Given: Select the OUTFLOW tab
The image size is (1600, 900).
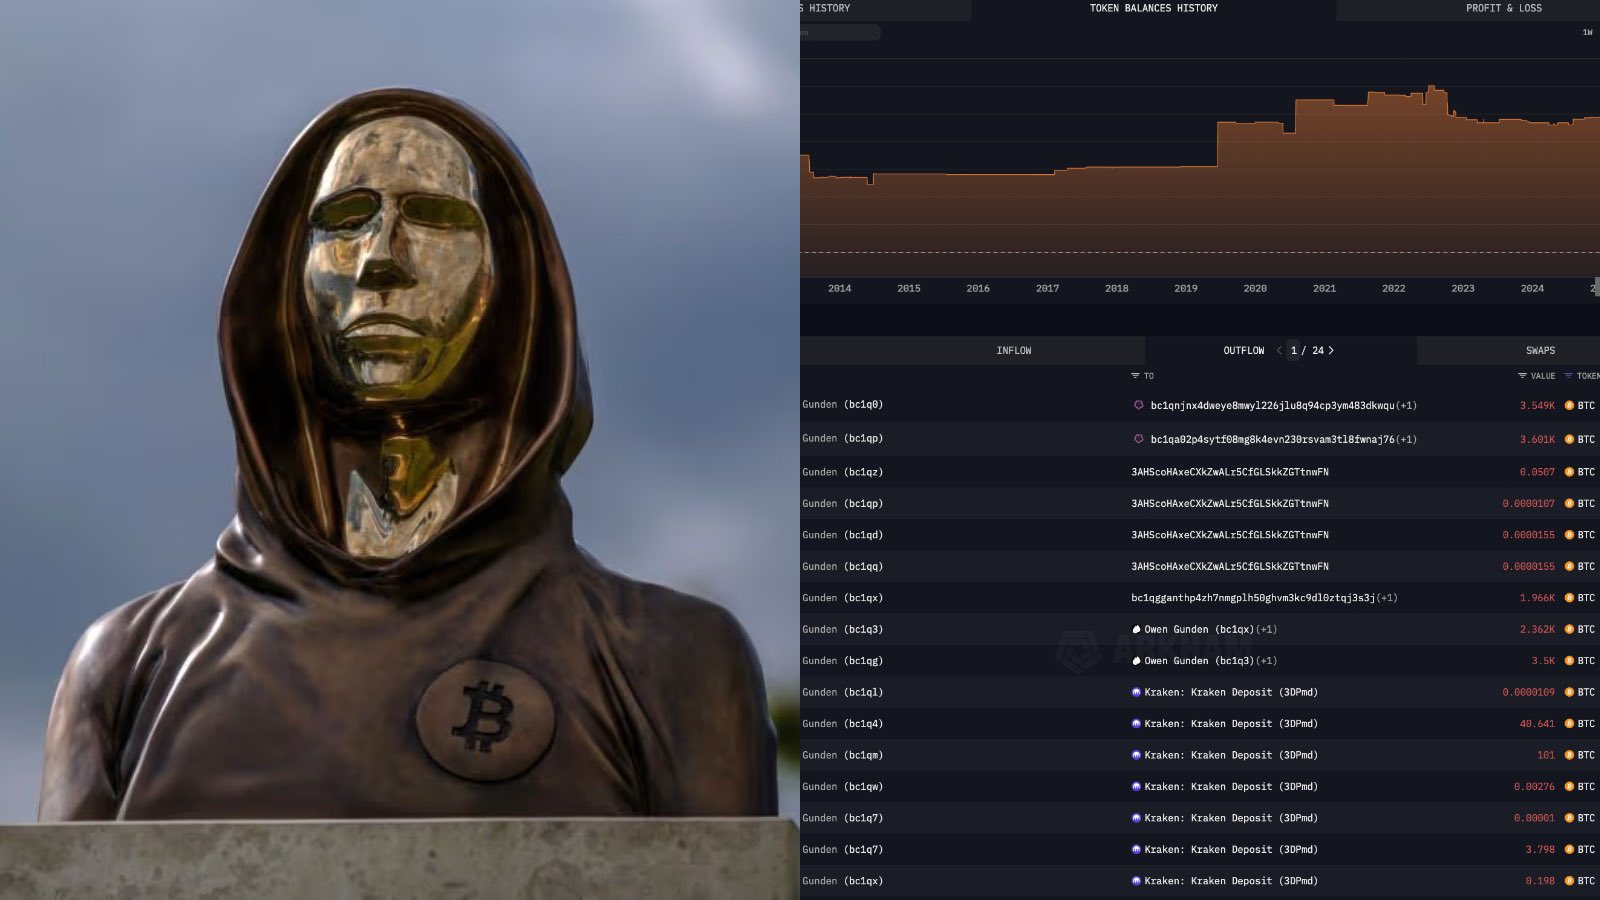Looking at the screenshot, I should pyautogui.click(x=1243, y=351).
